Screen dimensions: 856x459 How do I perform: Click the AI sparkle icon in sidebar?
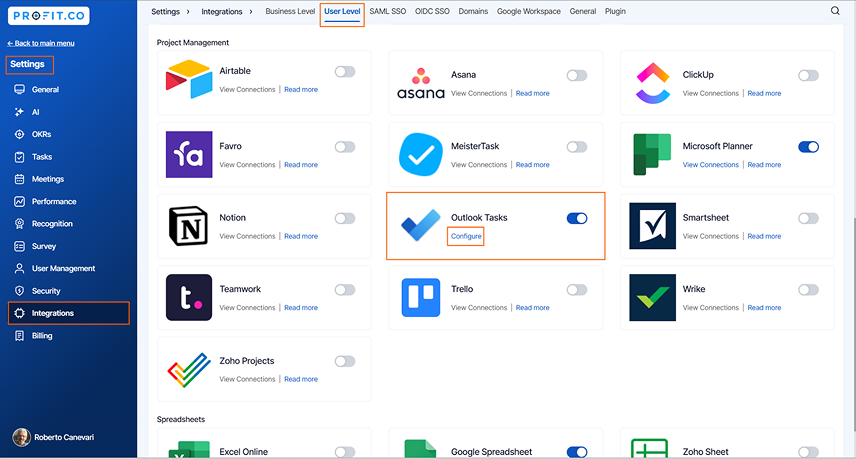click(x=20, y=112)
